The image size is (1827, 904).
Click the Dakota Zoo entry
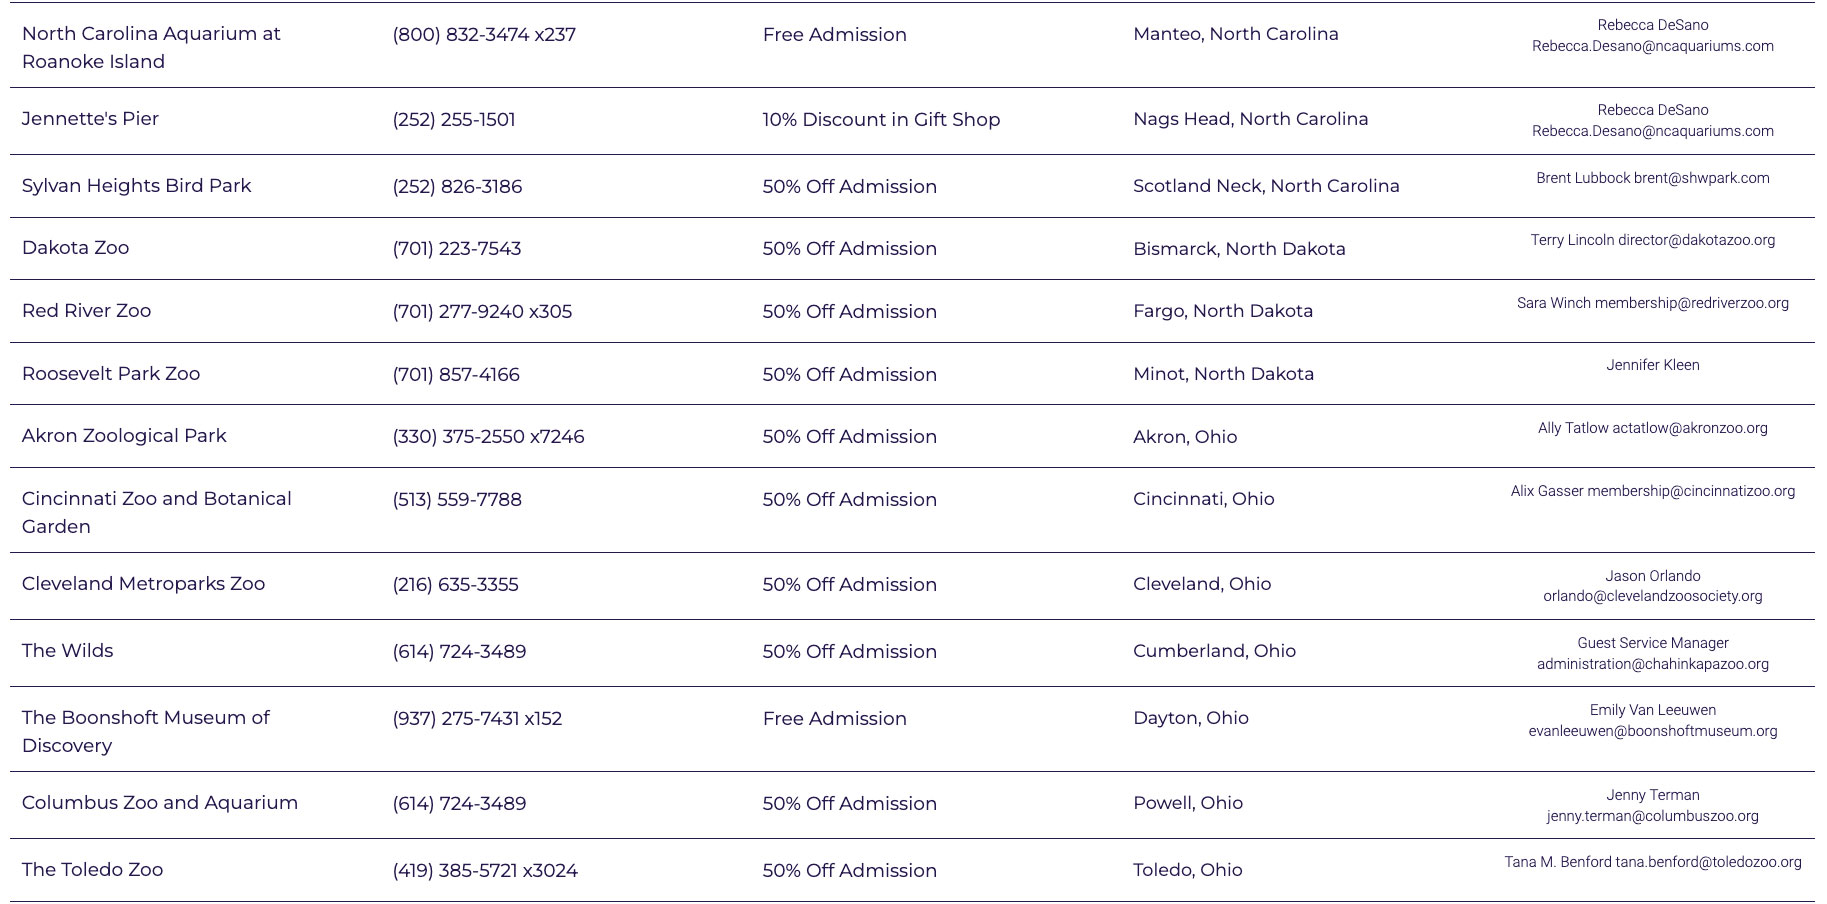[75, 248]
